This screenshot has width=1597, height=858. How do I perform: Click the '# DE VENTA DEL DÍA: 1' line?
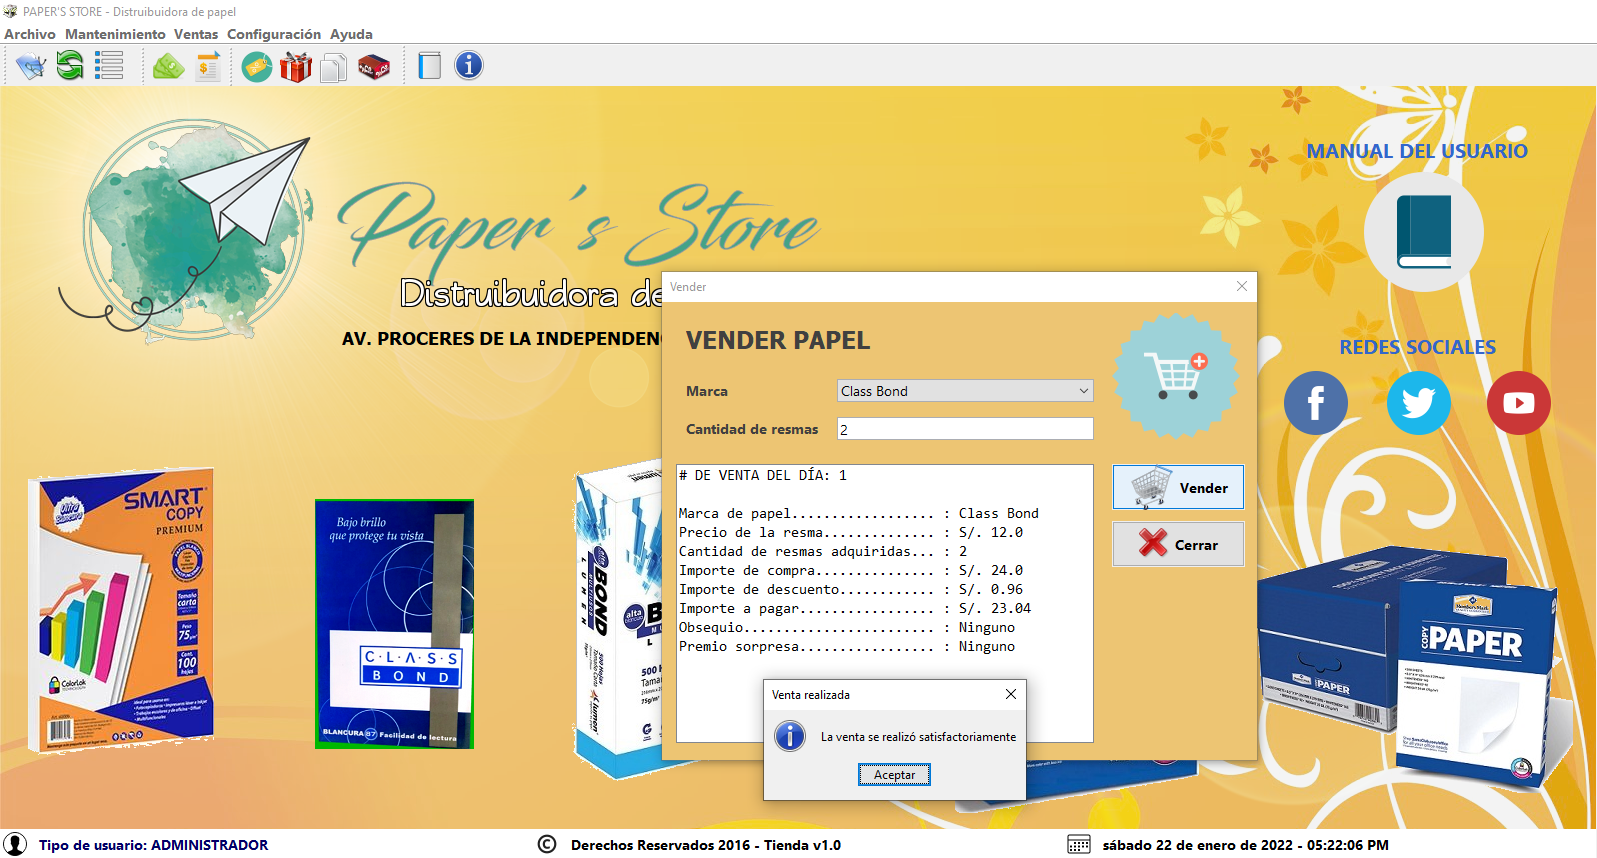[x=763, y=475]
